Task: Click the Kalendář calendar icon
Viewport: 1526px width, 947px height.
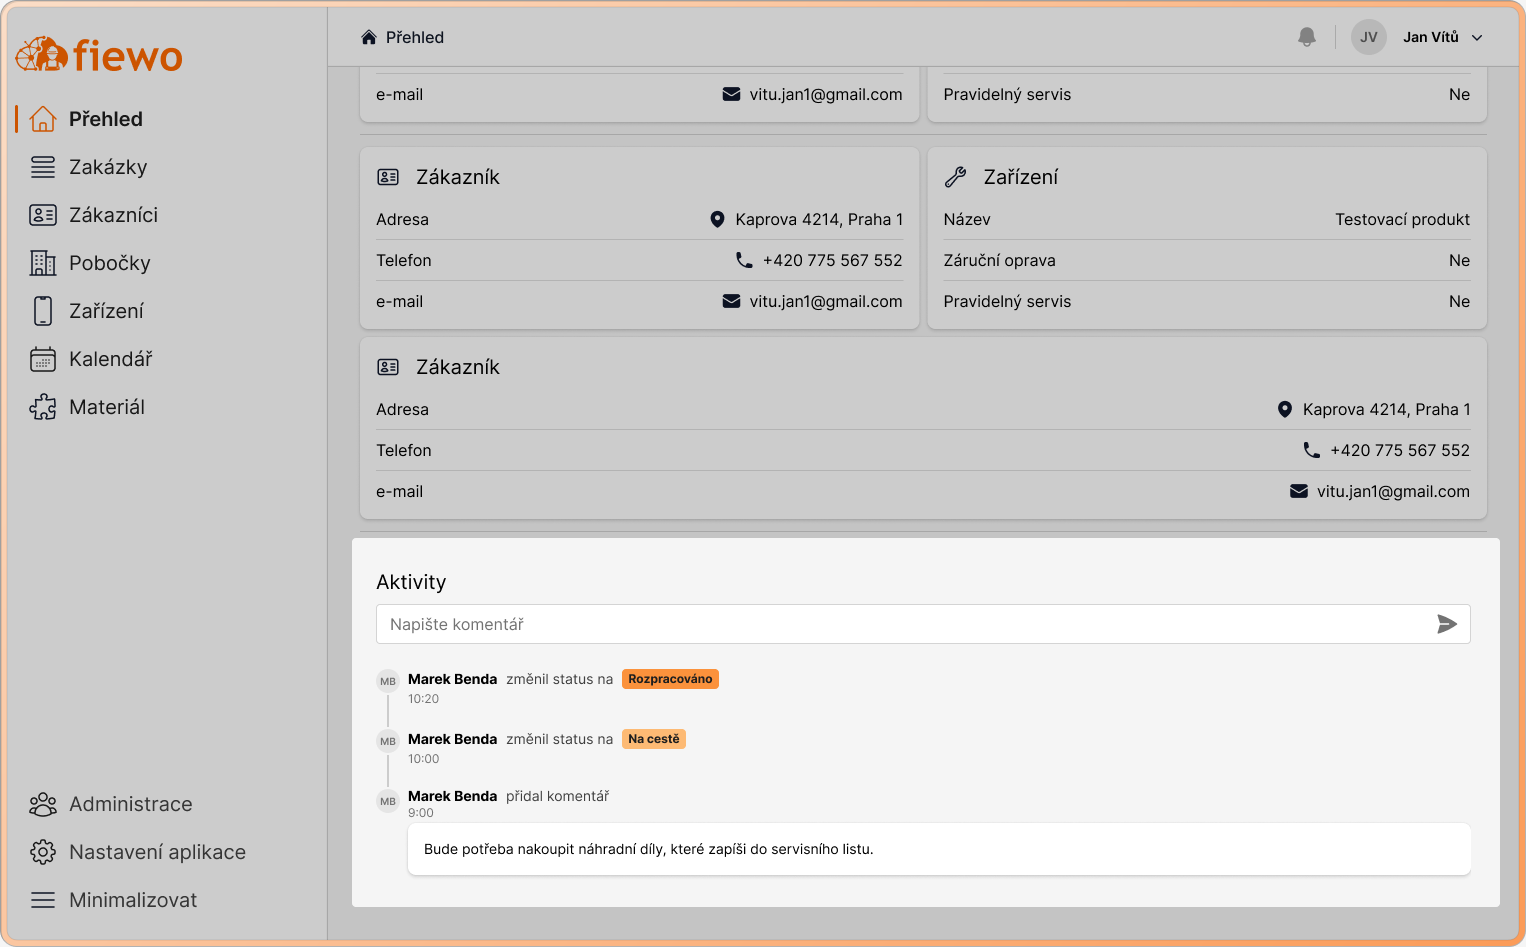Action: [x=43, y=359]
